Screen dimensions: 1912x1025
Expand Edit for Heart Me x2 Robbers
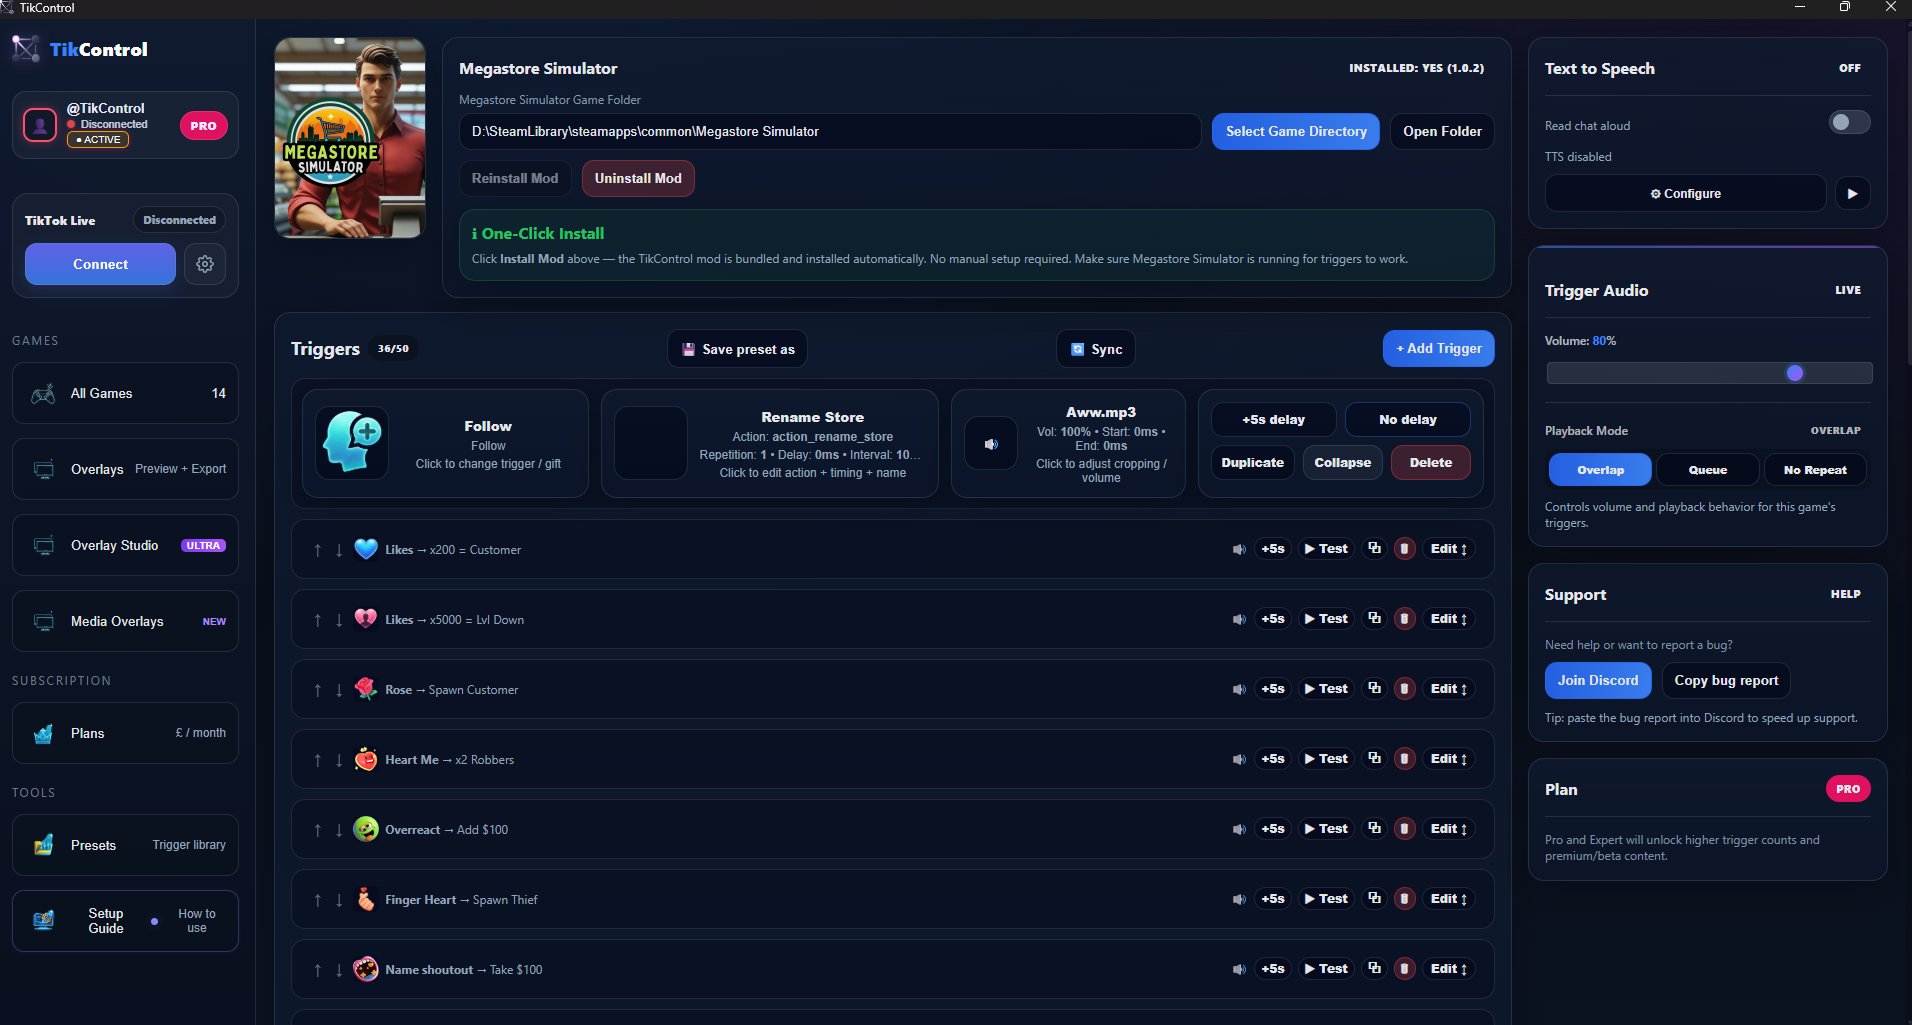coord(1448,759)
